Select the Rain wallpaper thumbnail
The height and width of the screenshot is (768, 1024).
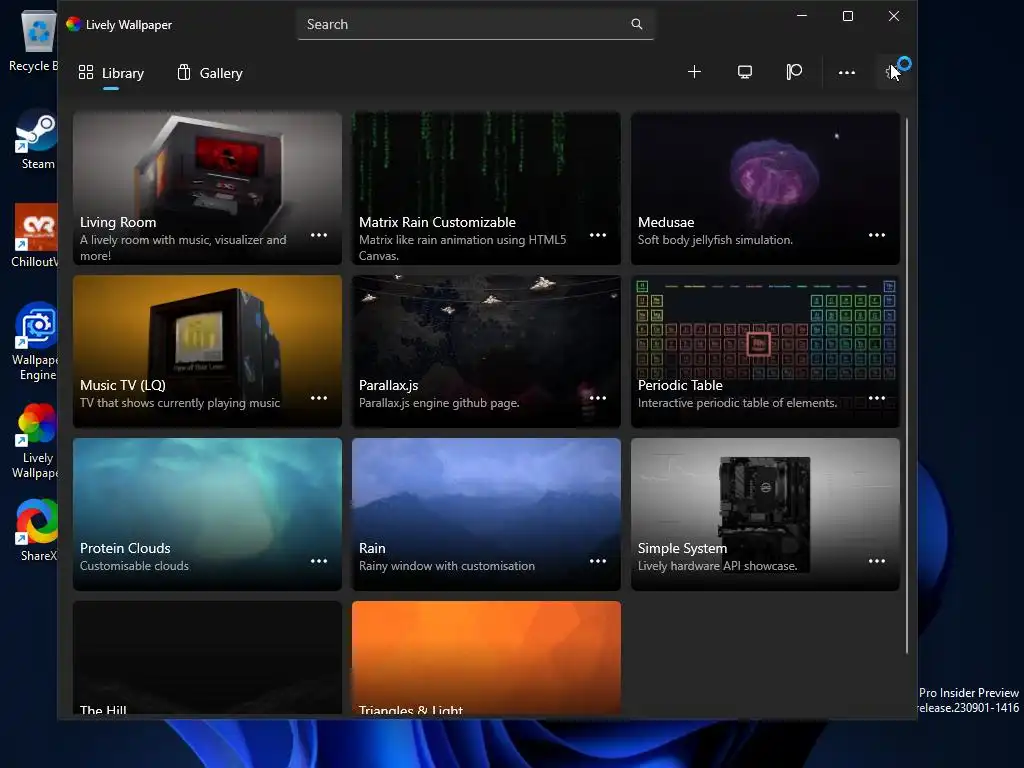pyautogui.click(x=486, y=514)
